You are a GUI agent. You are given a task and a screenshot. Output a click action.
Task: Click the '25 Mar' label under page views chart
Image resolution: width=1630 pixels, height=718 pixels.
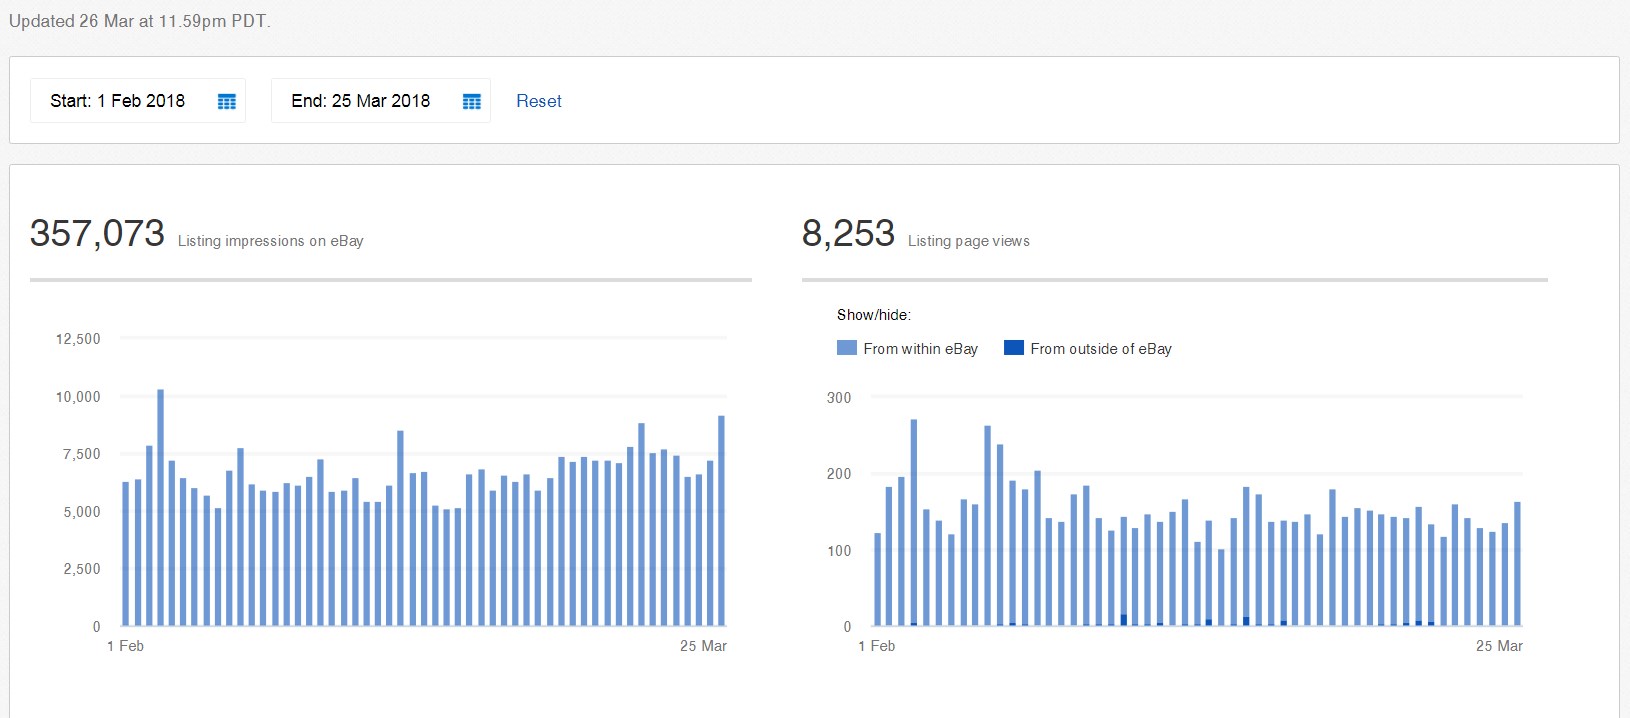click(1499, 646)
